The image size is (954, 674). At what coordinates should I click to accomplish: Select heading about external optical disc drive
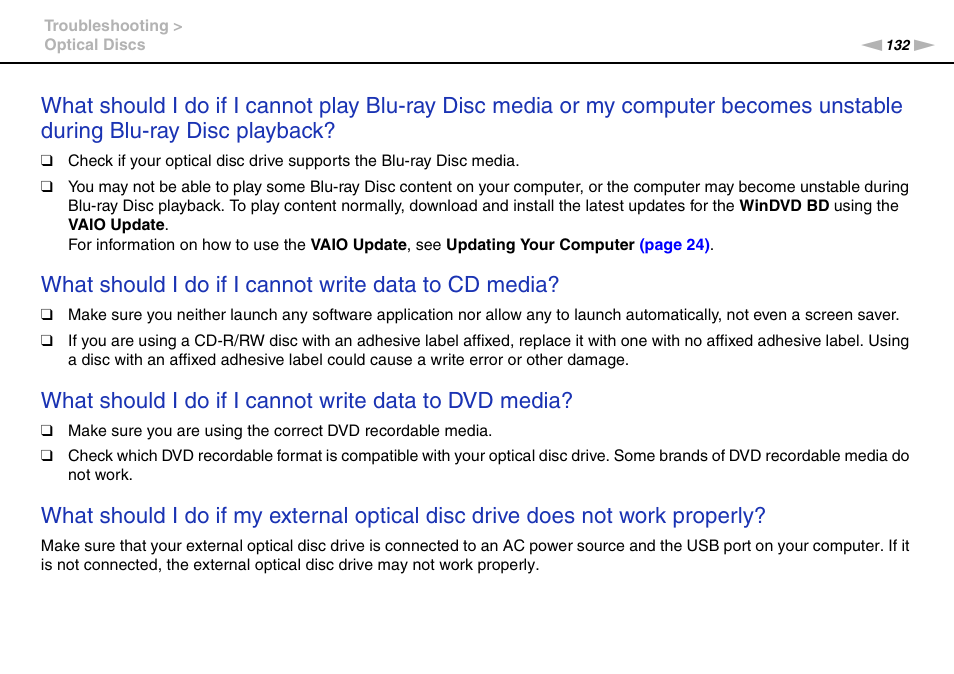pos(403,516)
